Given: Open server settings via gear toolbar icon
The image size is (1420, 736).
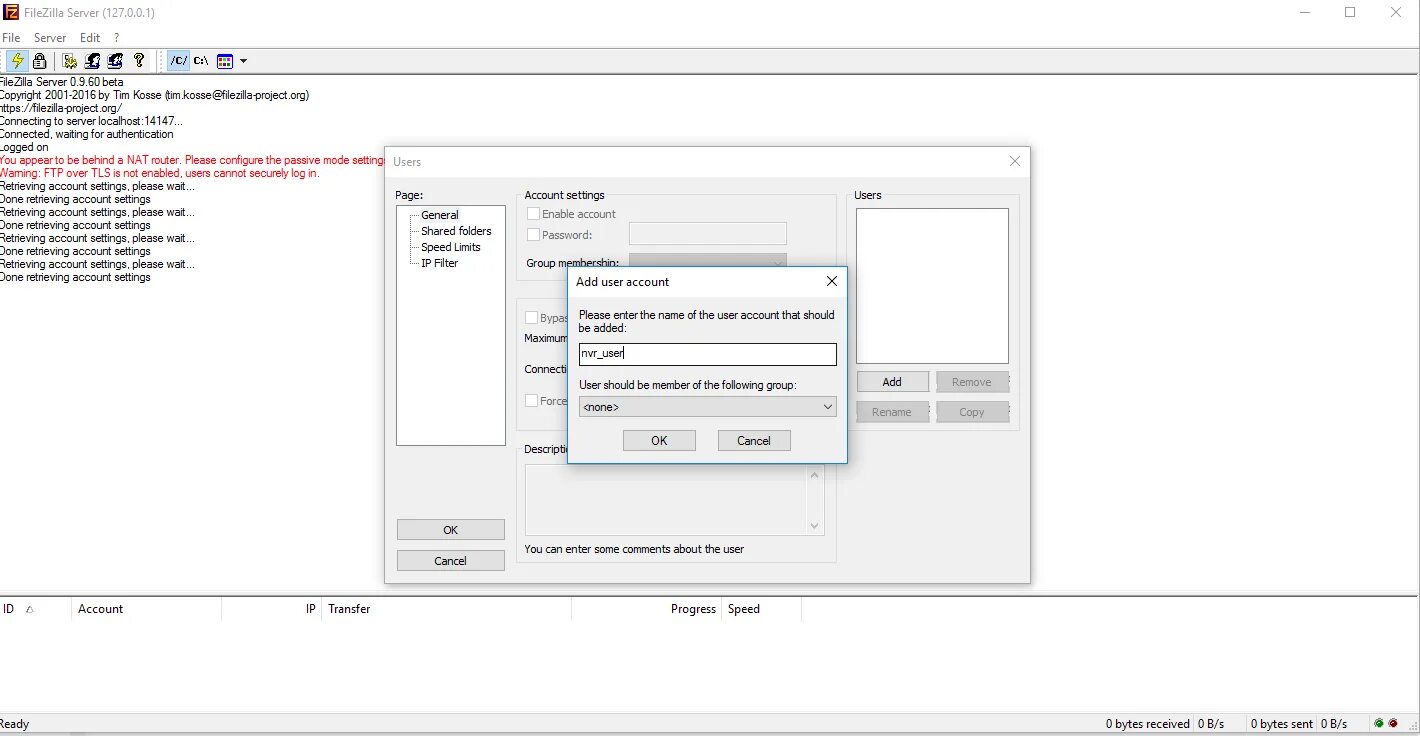Looking at the screenshot, I should tap(69, 61).
